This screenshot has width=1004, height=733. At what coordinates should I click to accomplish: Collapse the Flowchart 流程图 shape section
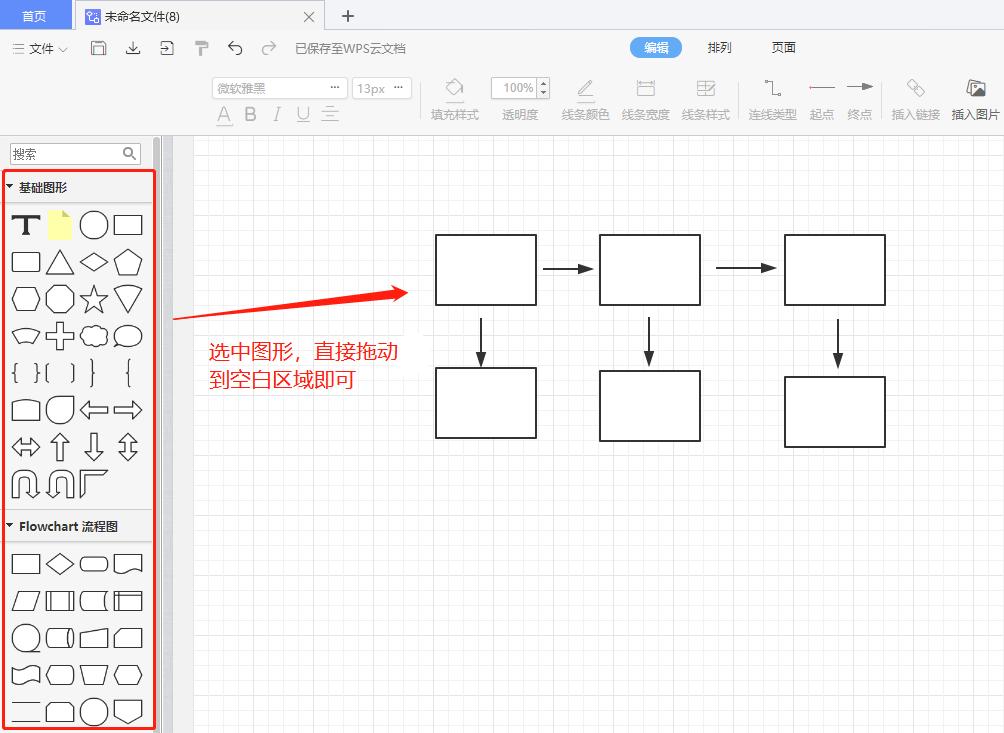tap(10, 525)
